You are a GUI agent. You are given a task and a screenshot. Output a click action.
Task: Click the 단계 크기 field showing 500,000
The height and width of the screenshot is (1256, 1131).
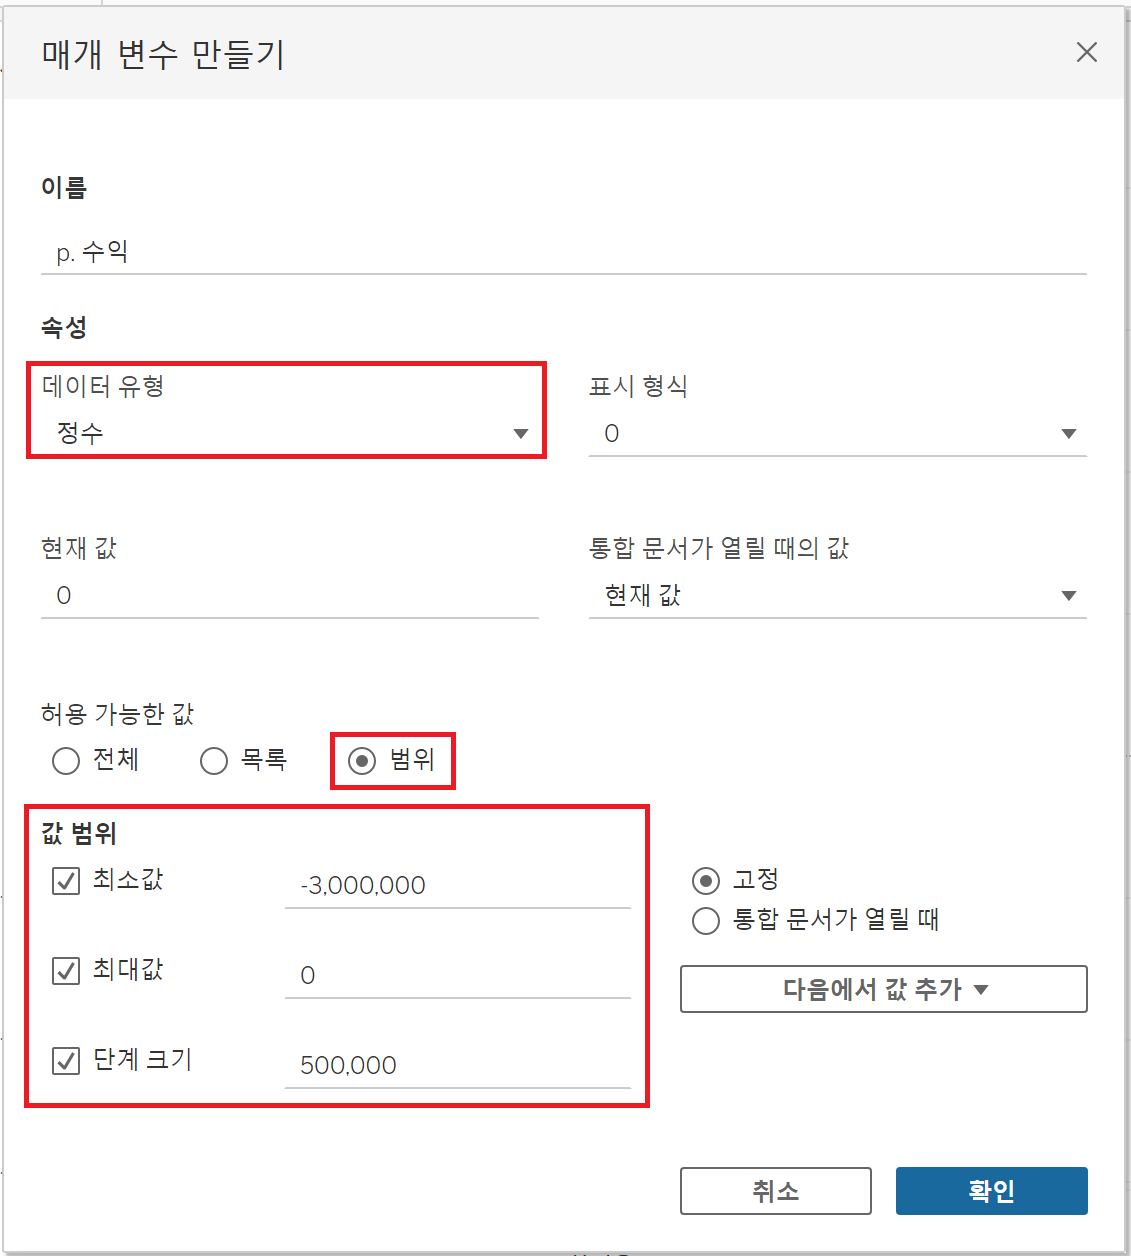(x=458, y=1065)
